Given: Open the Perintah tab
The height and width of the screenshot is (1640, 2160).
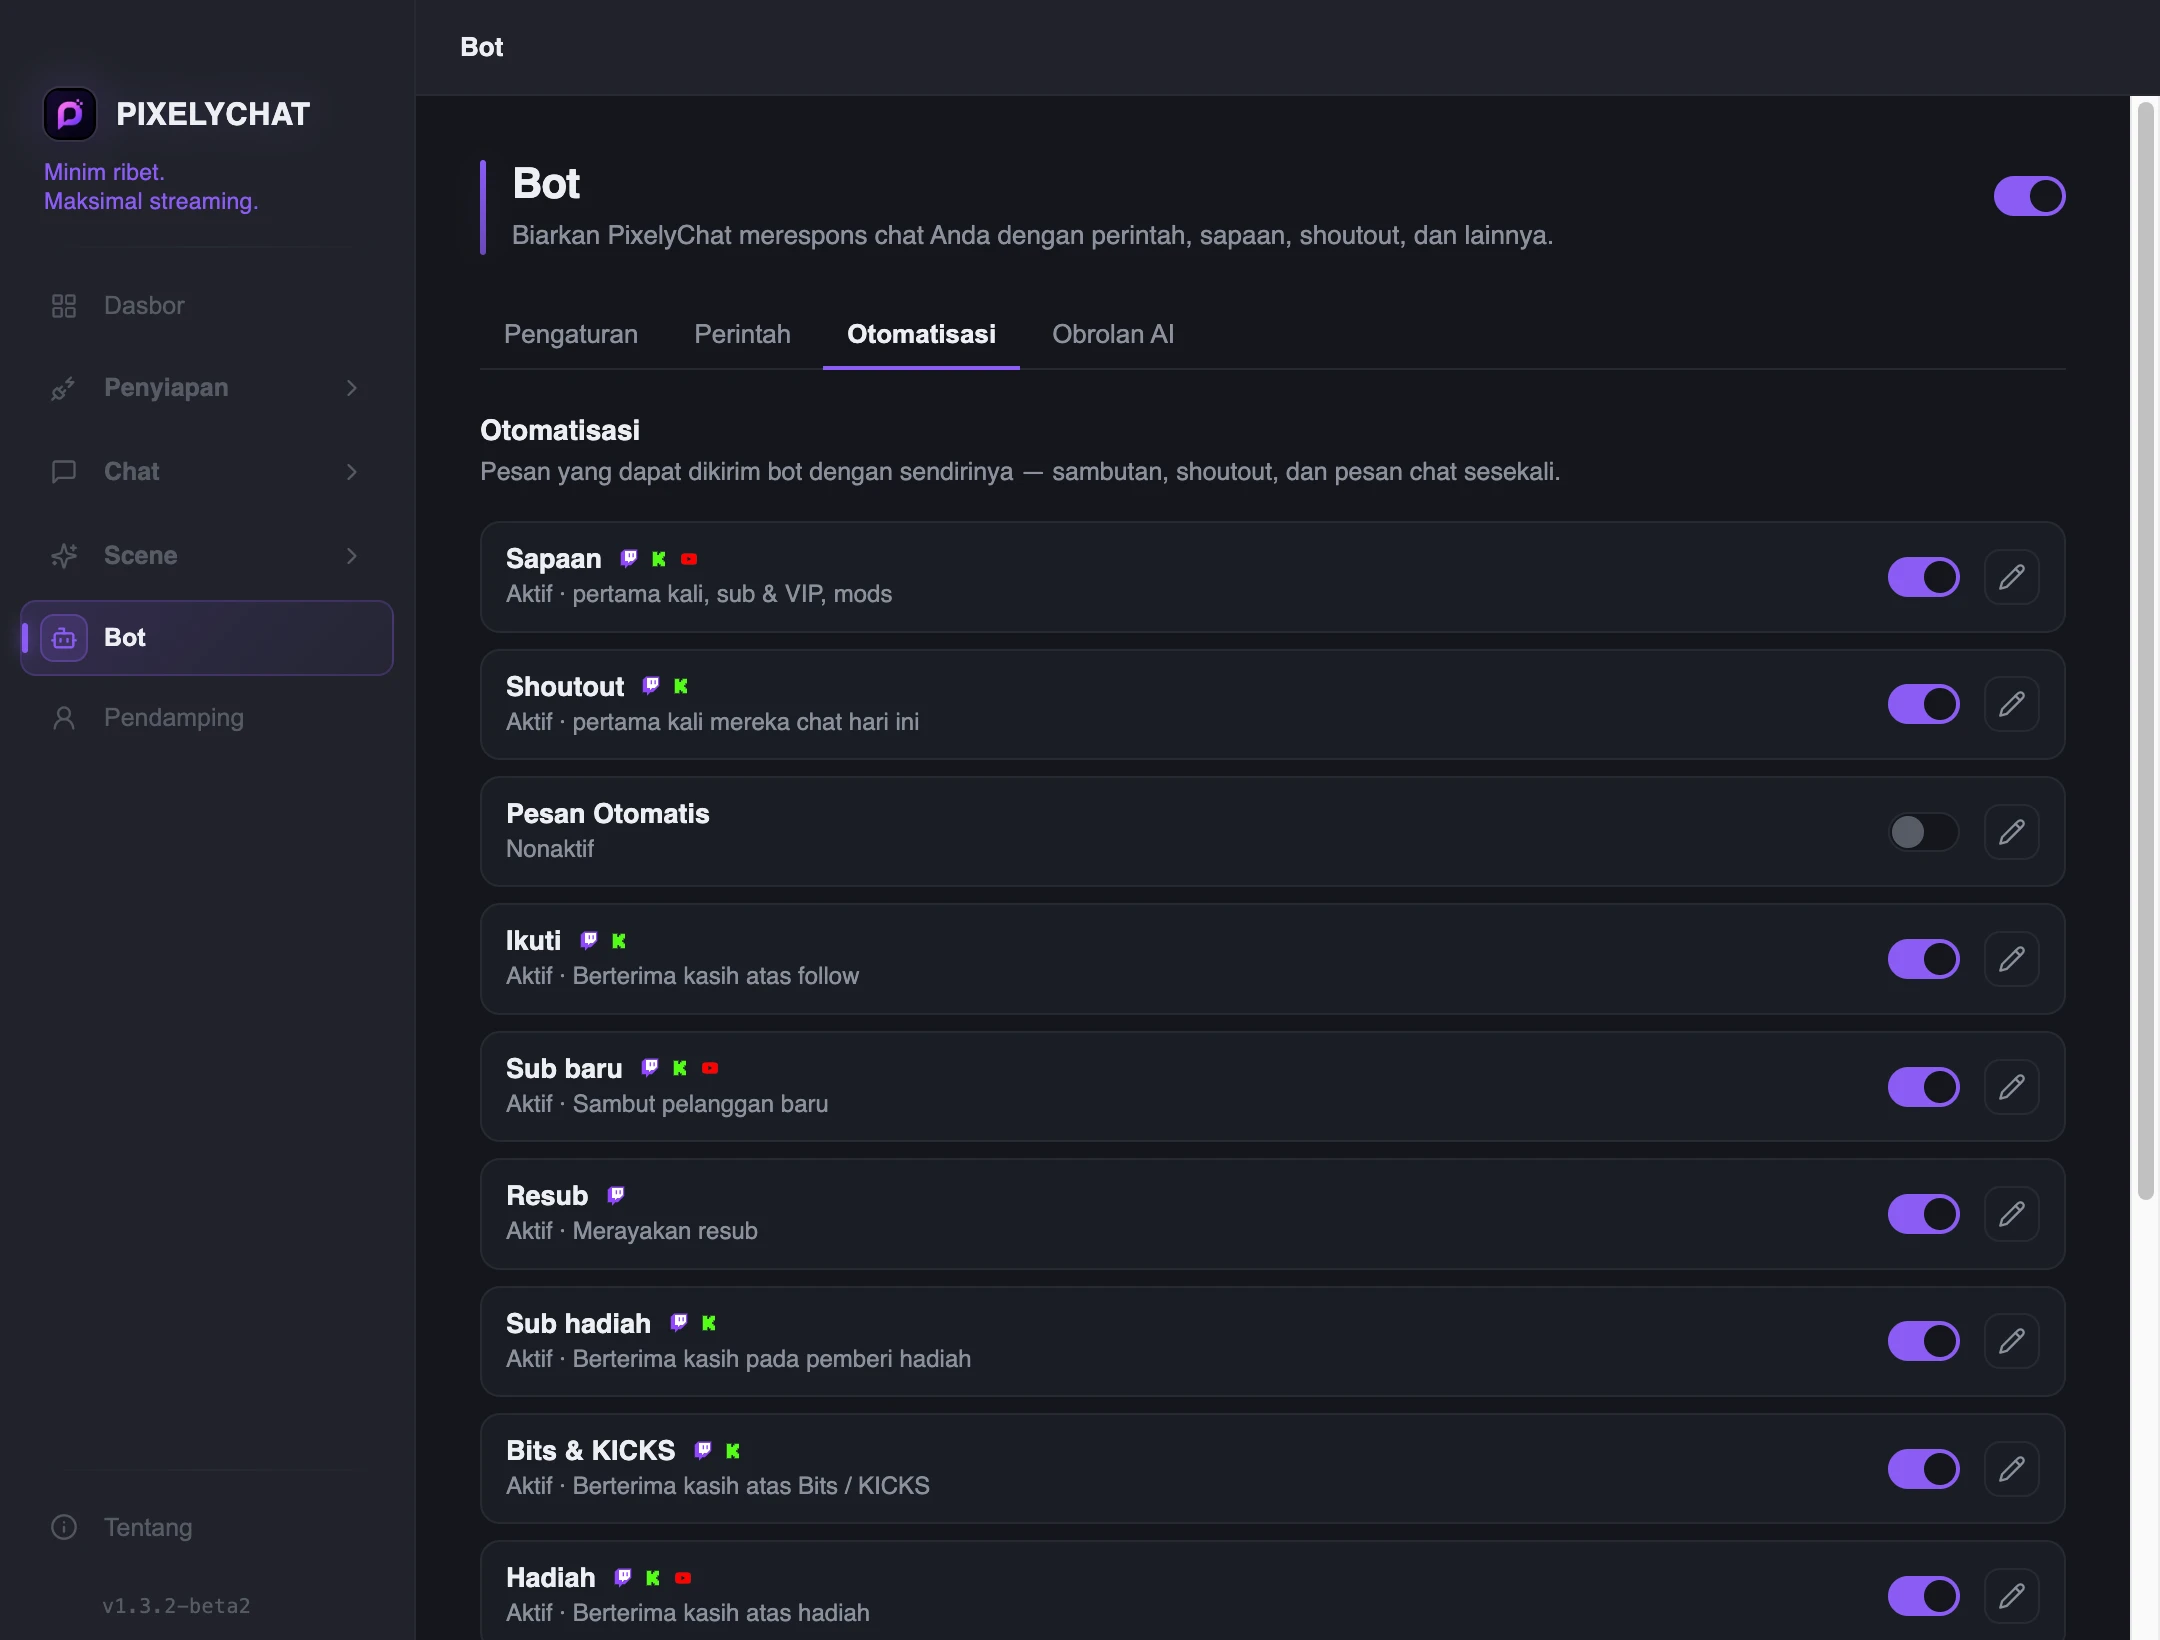Looking at the screenshot, I should coord(742,334).
